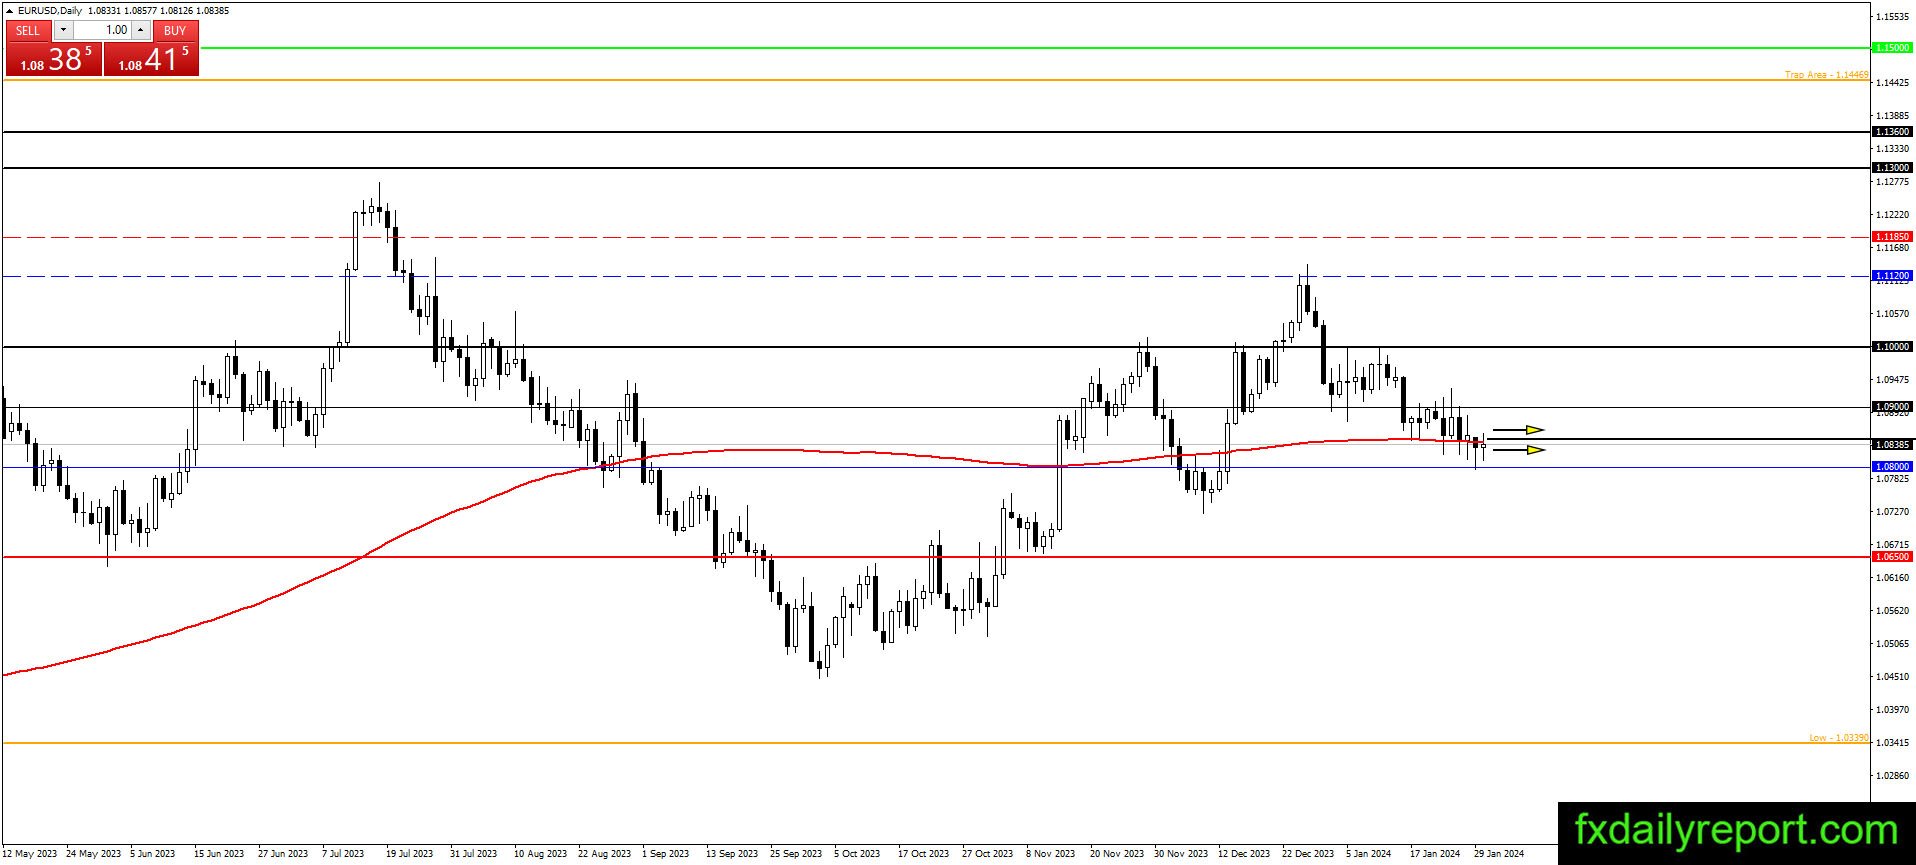
Task: Click the blue 1.08000 price label
Action: click(x=1892, y=467)
